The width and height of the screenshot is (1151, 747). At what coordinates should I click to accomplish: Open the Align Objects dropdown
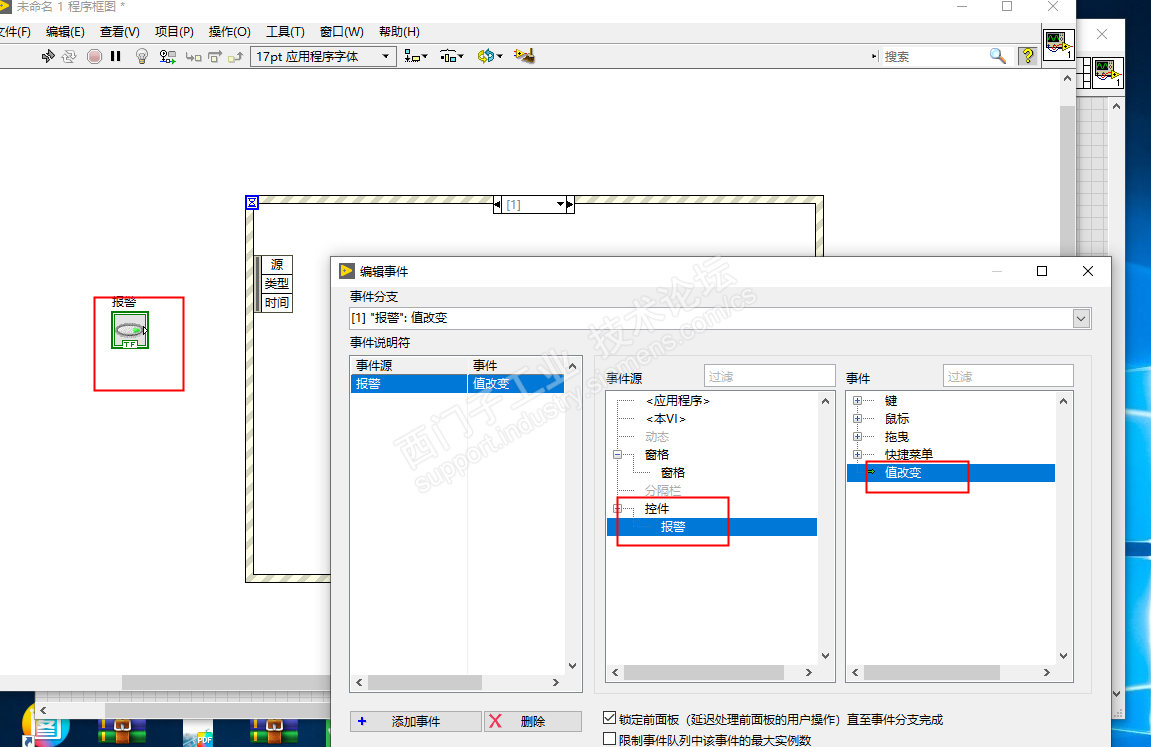(415, 57)
